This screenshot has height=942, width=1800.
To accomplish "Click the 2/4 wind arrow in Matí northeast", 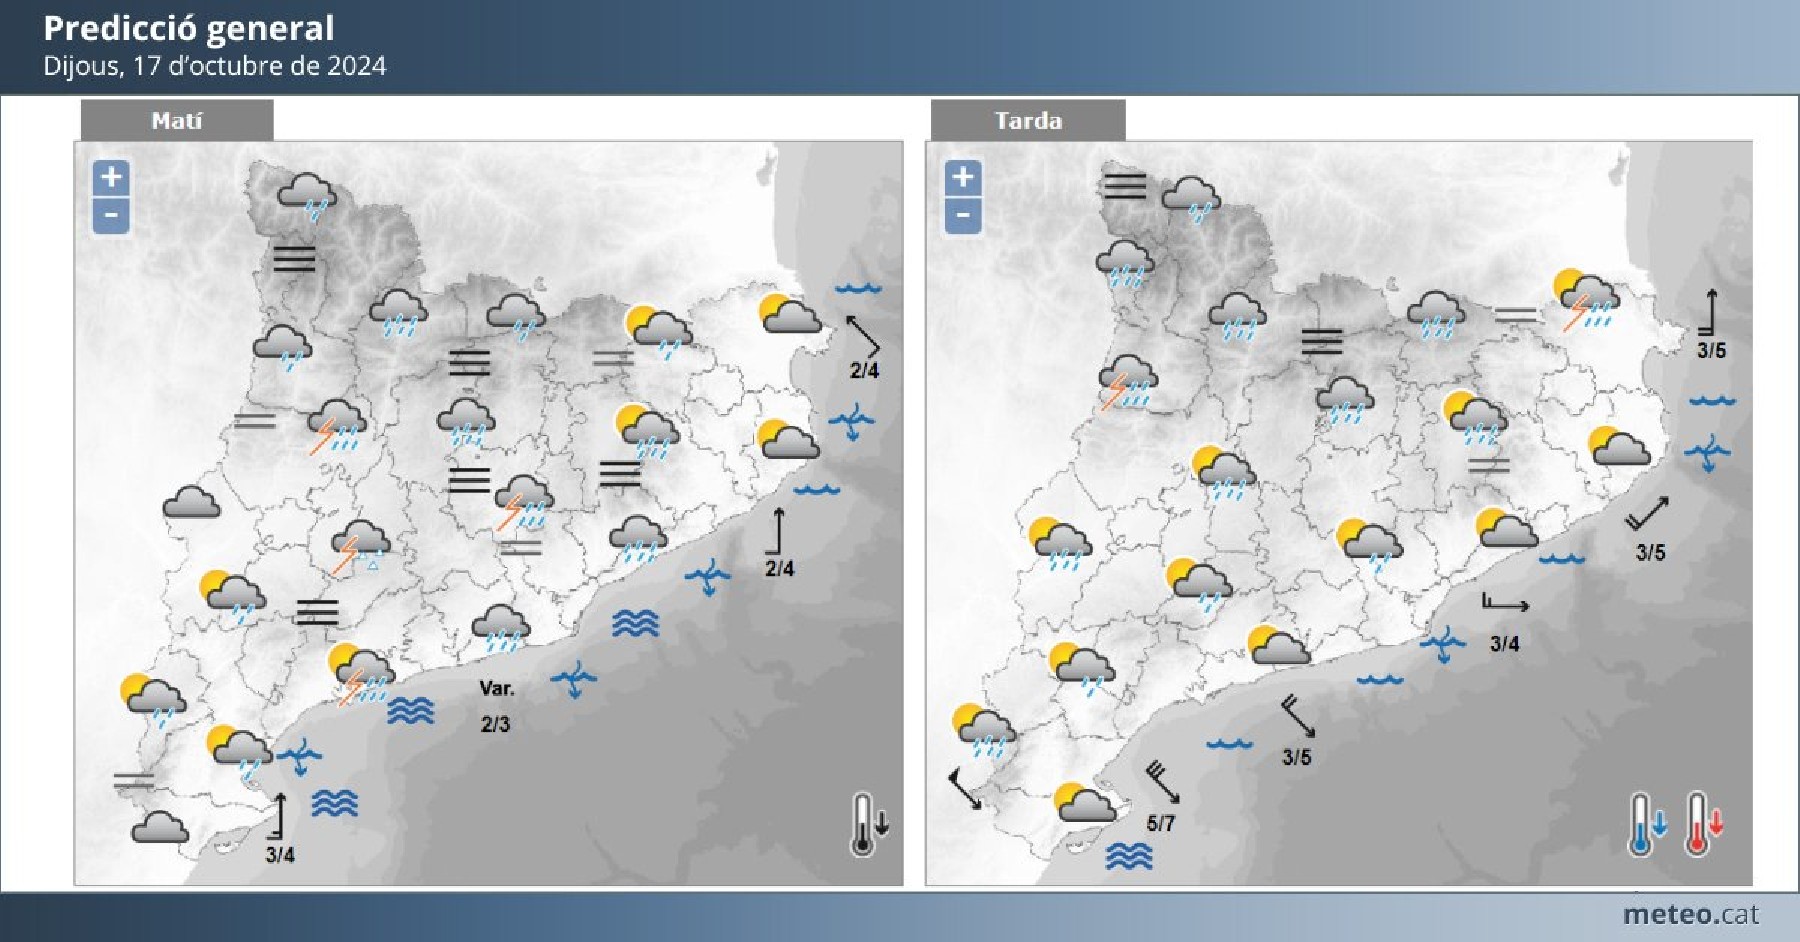I will pos(862,335).
